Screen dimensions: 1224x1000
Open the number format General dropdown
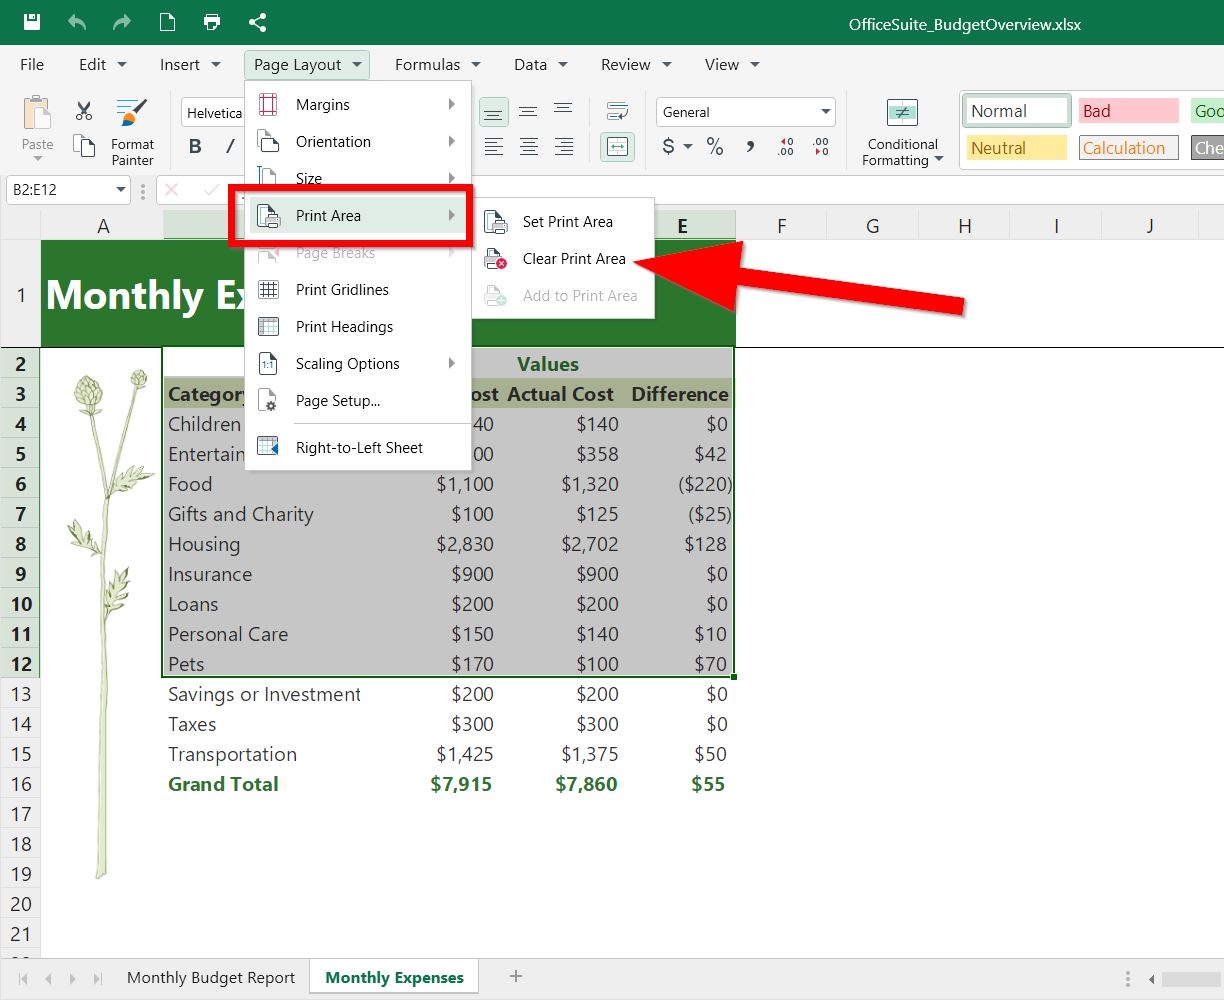826,112
